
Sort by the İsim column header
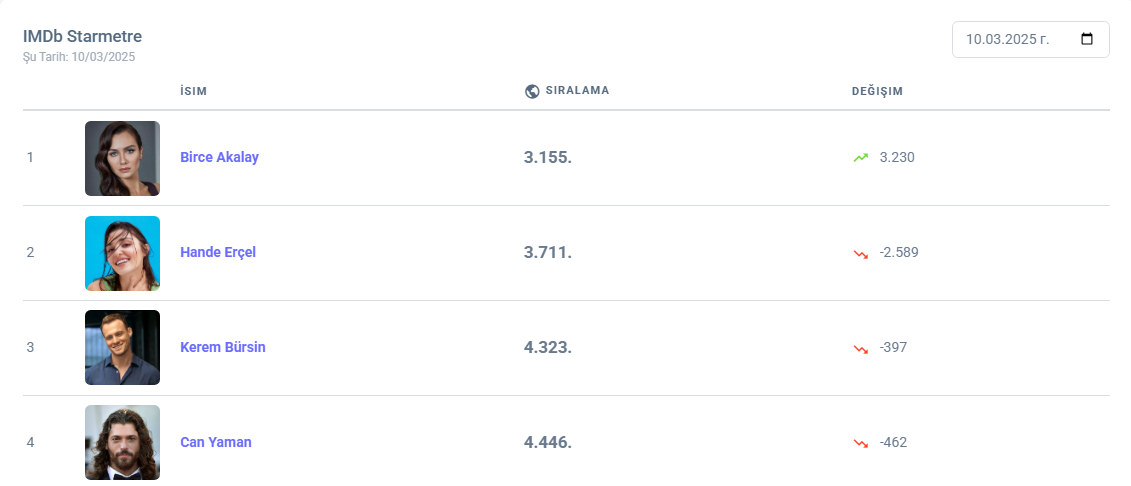(193, 91)
